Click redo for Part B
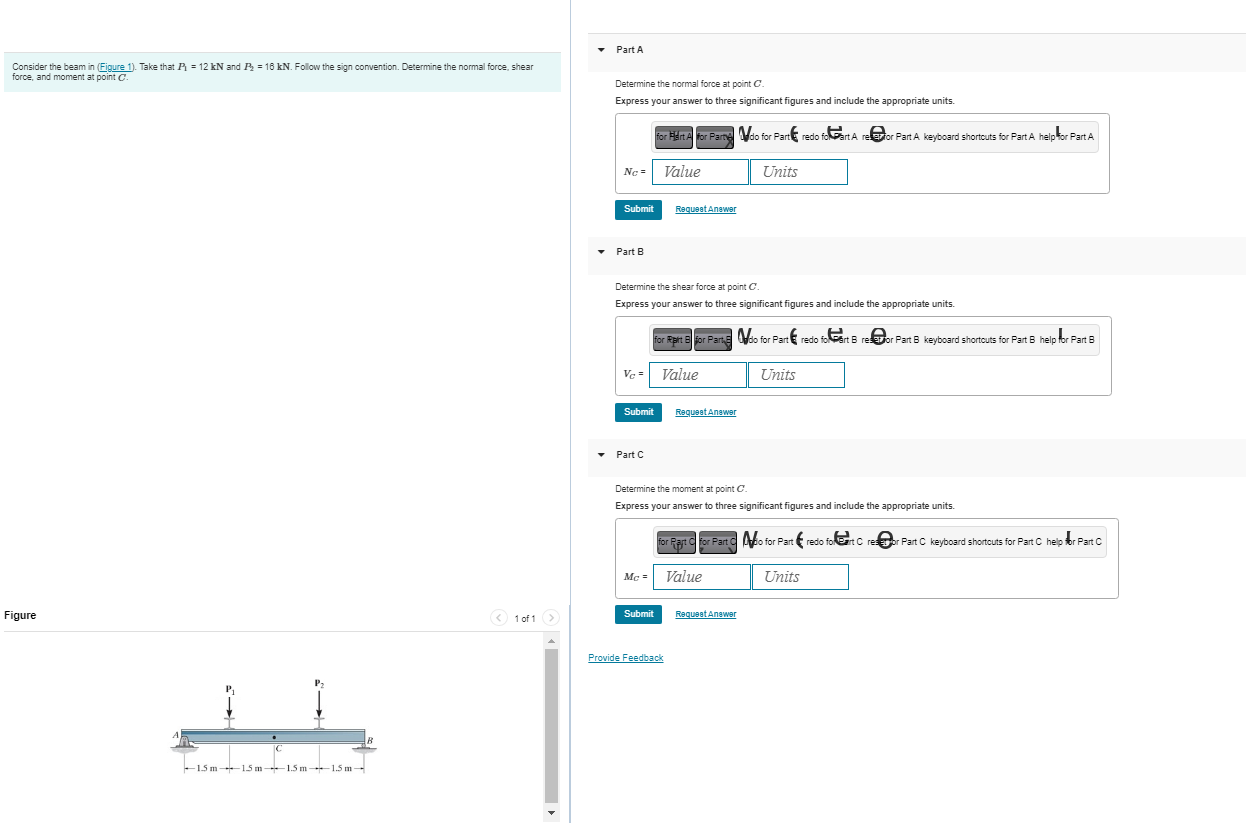Screen dimensions: 1246x823 pos(830,339)
